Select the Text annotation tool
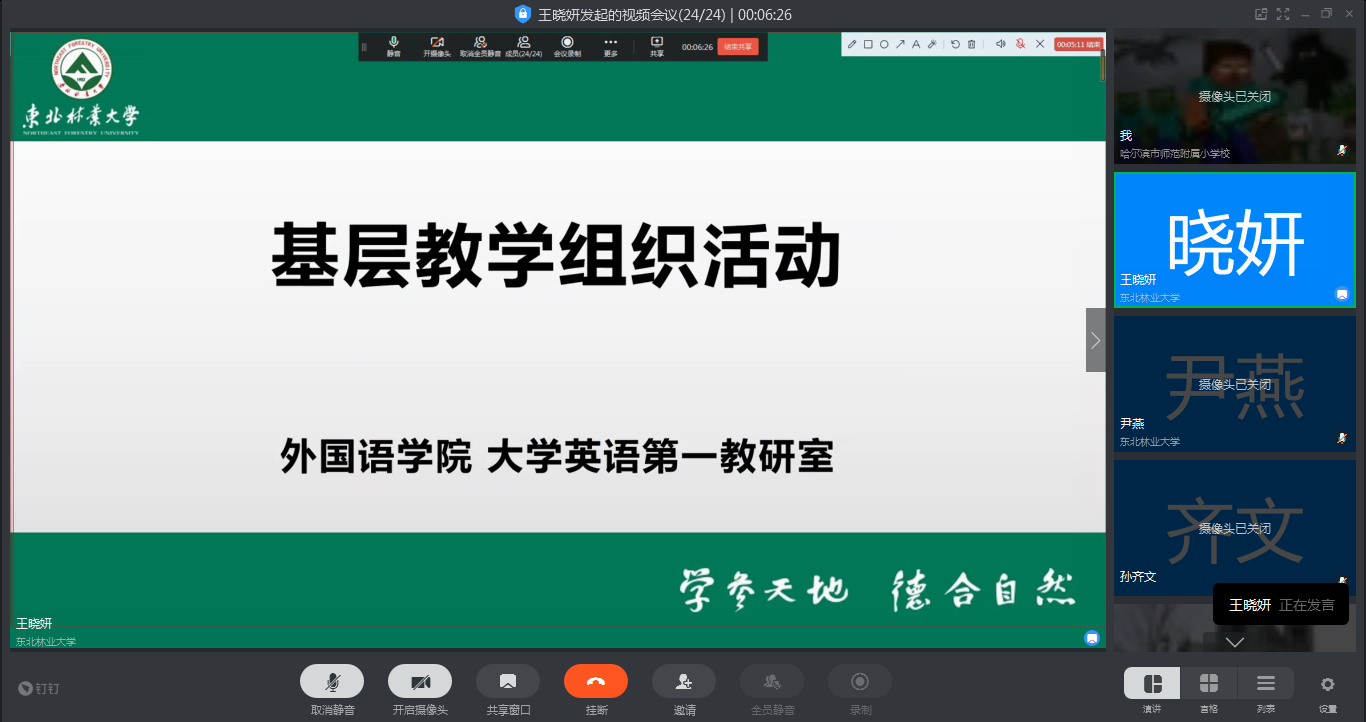 [916, 44]
